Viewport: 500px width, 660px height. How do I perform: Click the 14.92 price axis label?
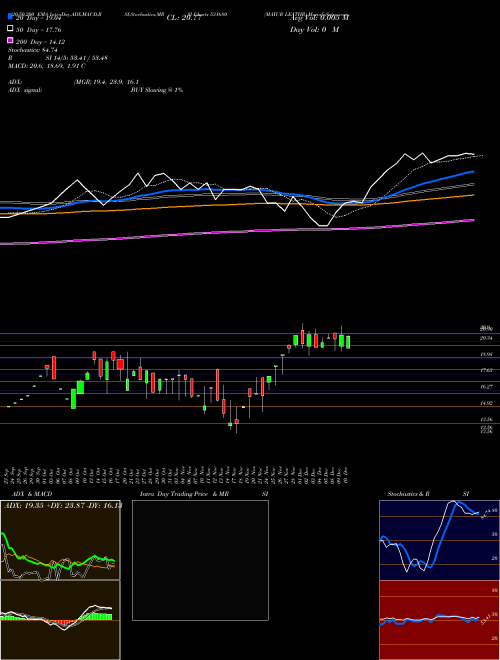486,403
